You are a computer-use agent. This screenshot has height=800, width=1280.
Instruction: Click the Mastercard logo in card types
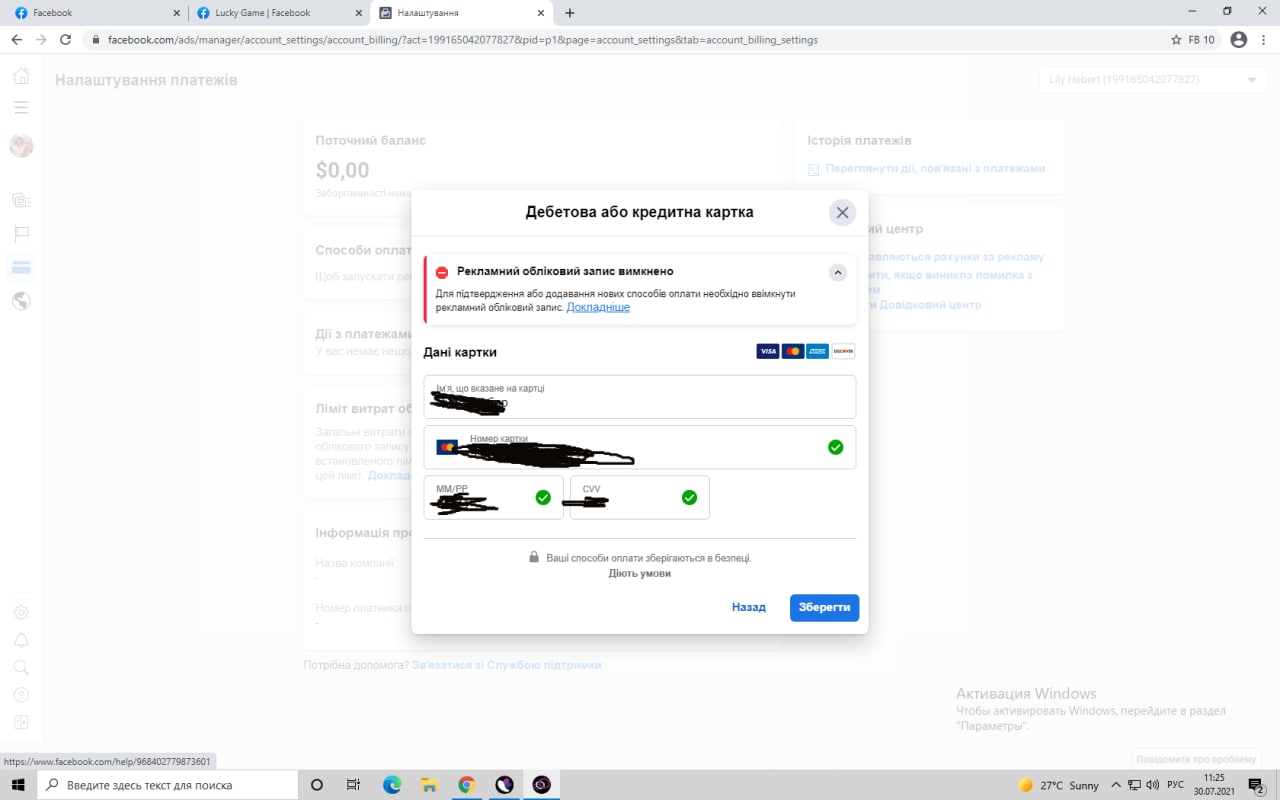tap(793, 351)
